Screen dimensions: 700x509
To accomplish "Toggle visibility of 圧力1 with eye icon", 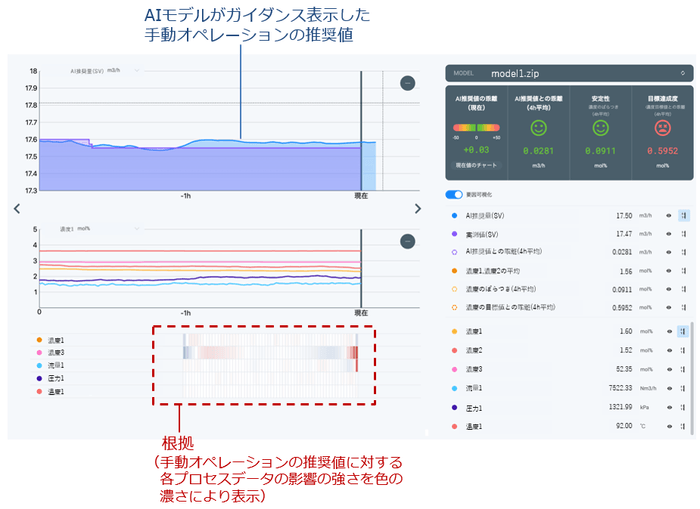I will tap(669, 407).
